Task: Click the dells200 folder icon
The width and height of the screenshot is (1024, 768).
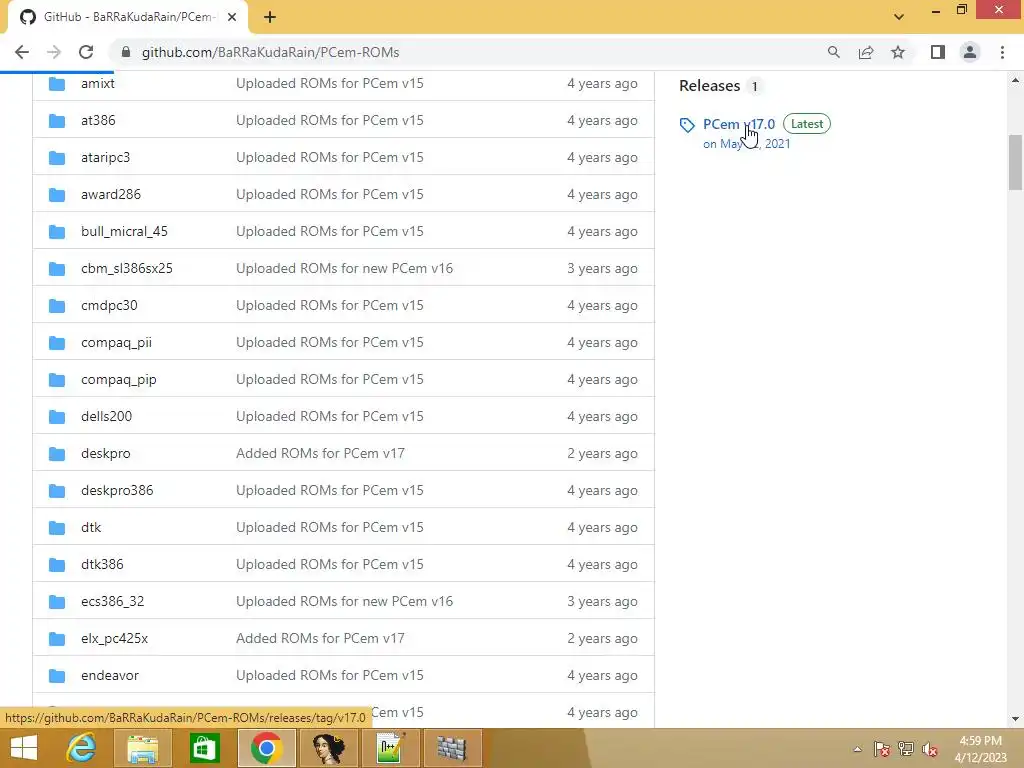Action: [x=57, y=417]
